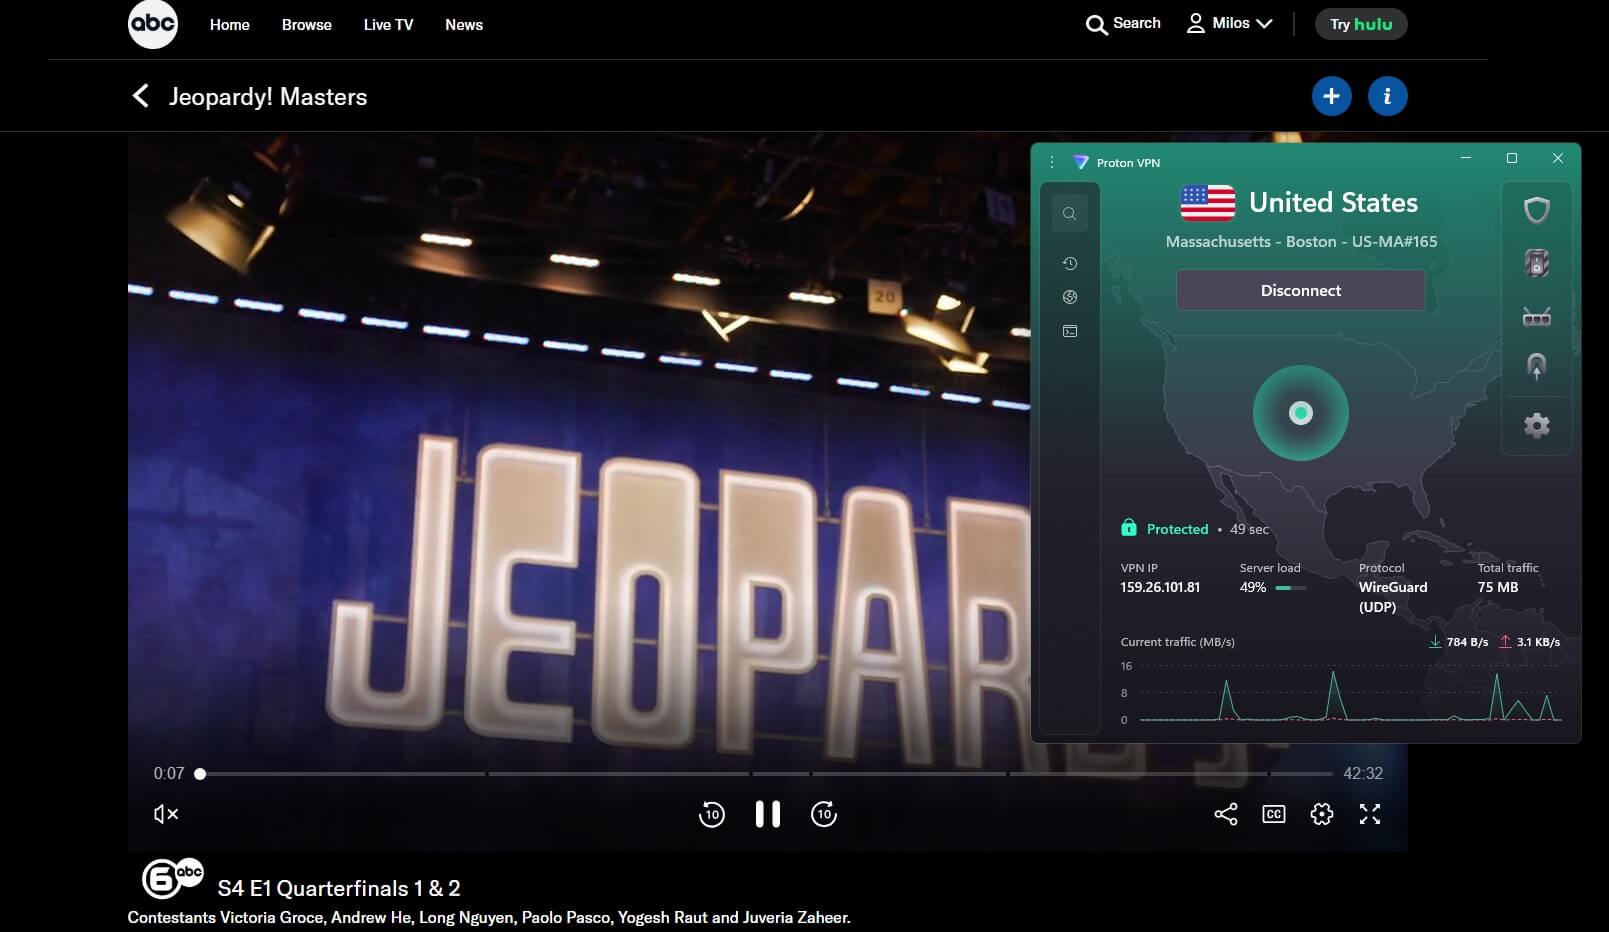This screenshot has width=1609, height=932.
Task: Click the video progress bar handle
Action: point(200,773)
